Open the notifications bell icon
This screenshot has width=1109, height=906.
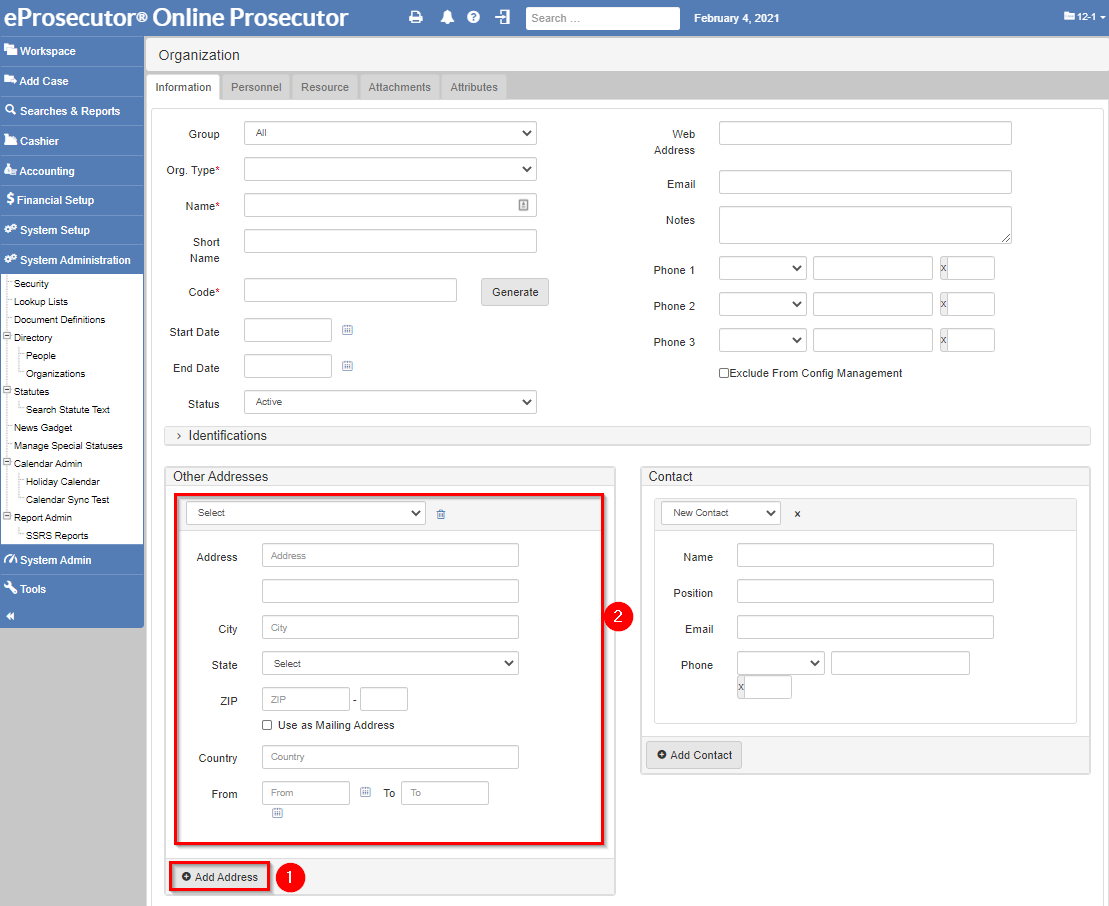click(446, 17)
